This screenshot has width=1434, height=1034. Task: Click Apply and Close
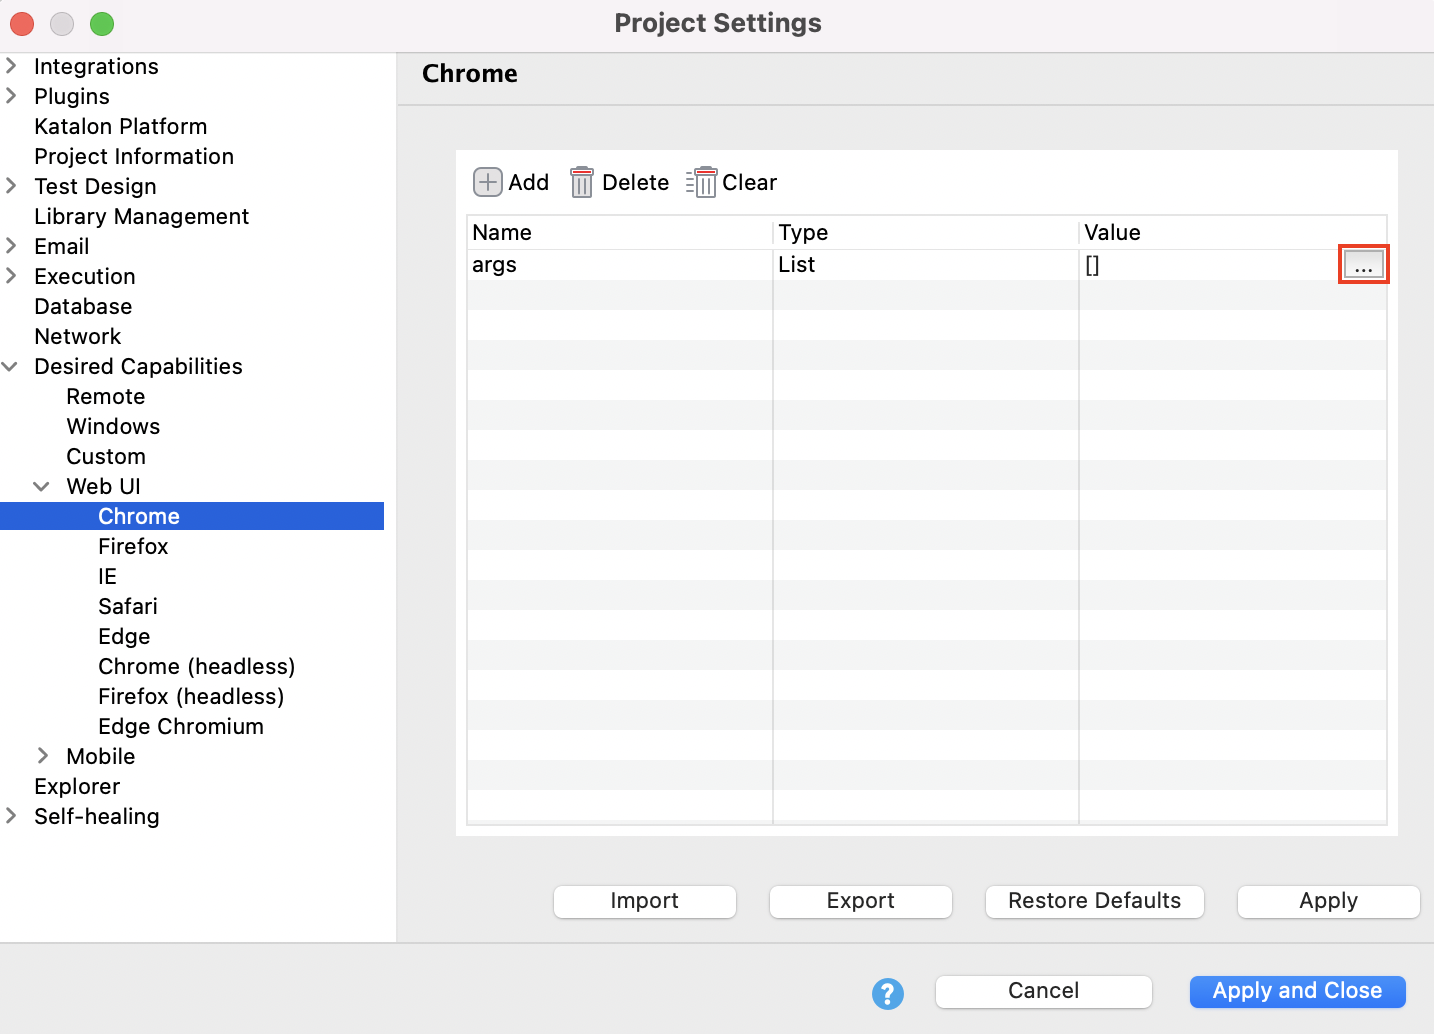click(x=1297, y=991)
